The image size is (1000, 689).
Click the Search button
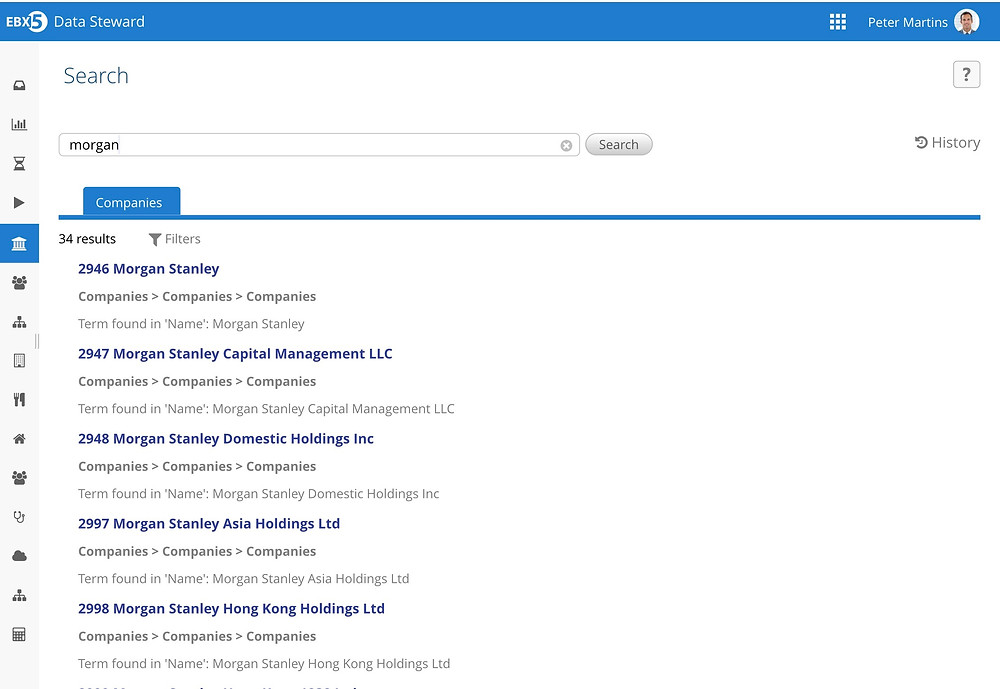coord(619,145)
